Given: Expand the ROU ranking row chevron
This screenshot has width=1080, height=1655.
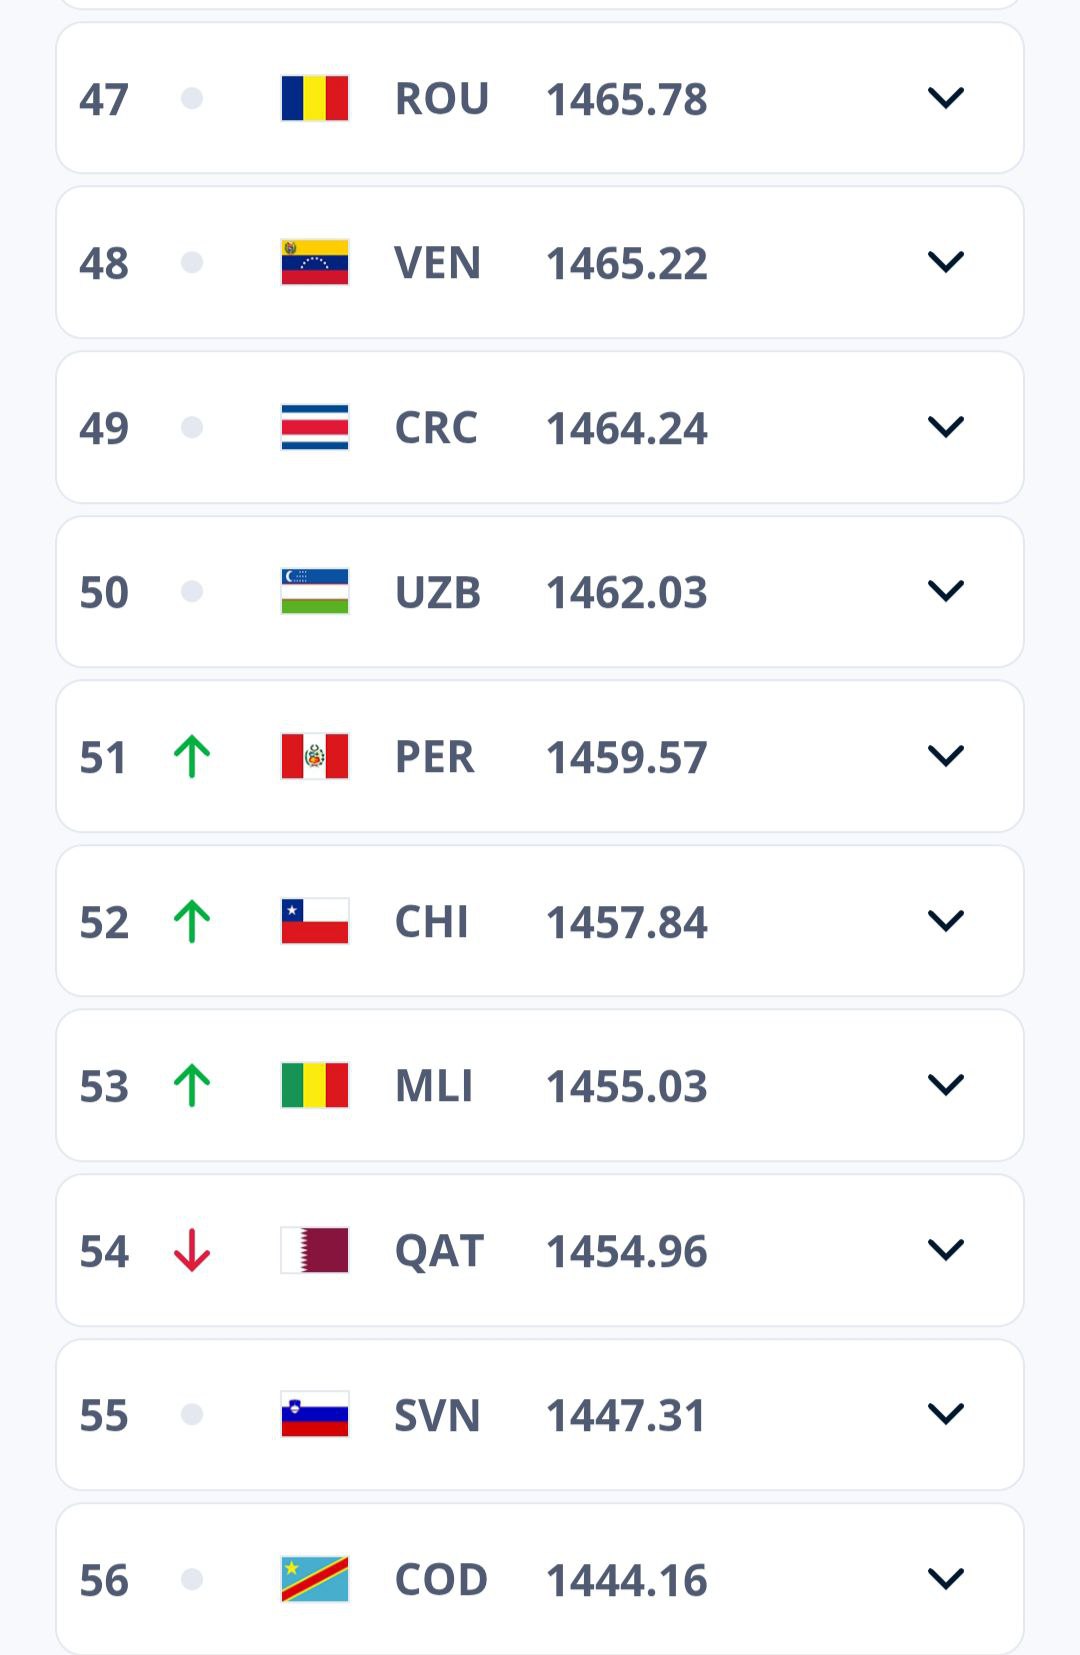Looking at the screenshot, I should [945, 98].
